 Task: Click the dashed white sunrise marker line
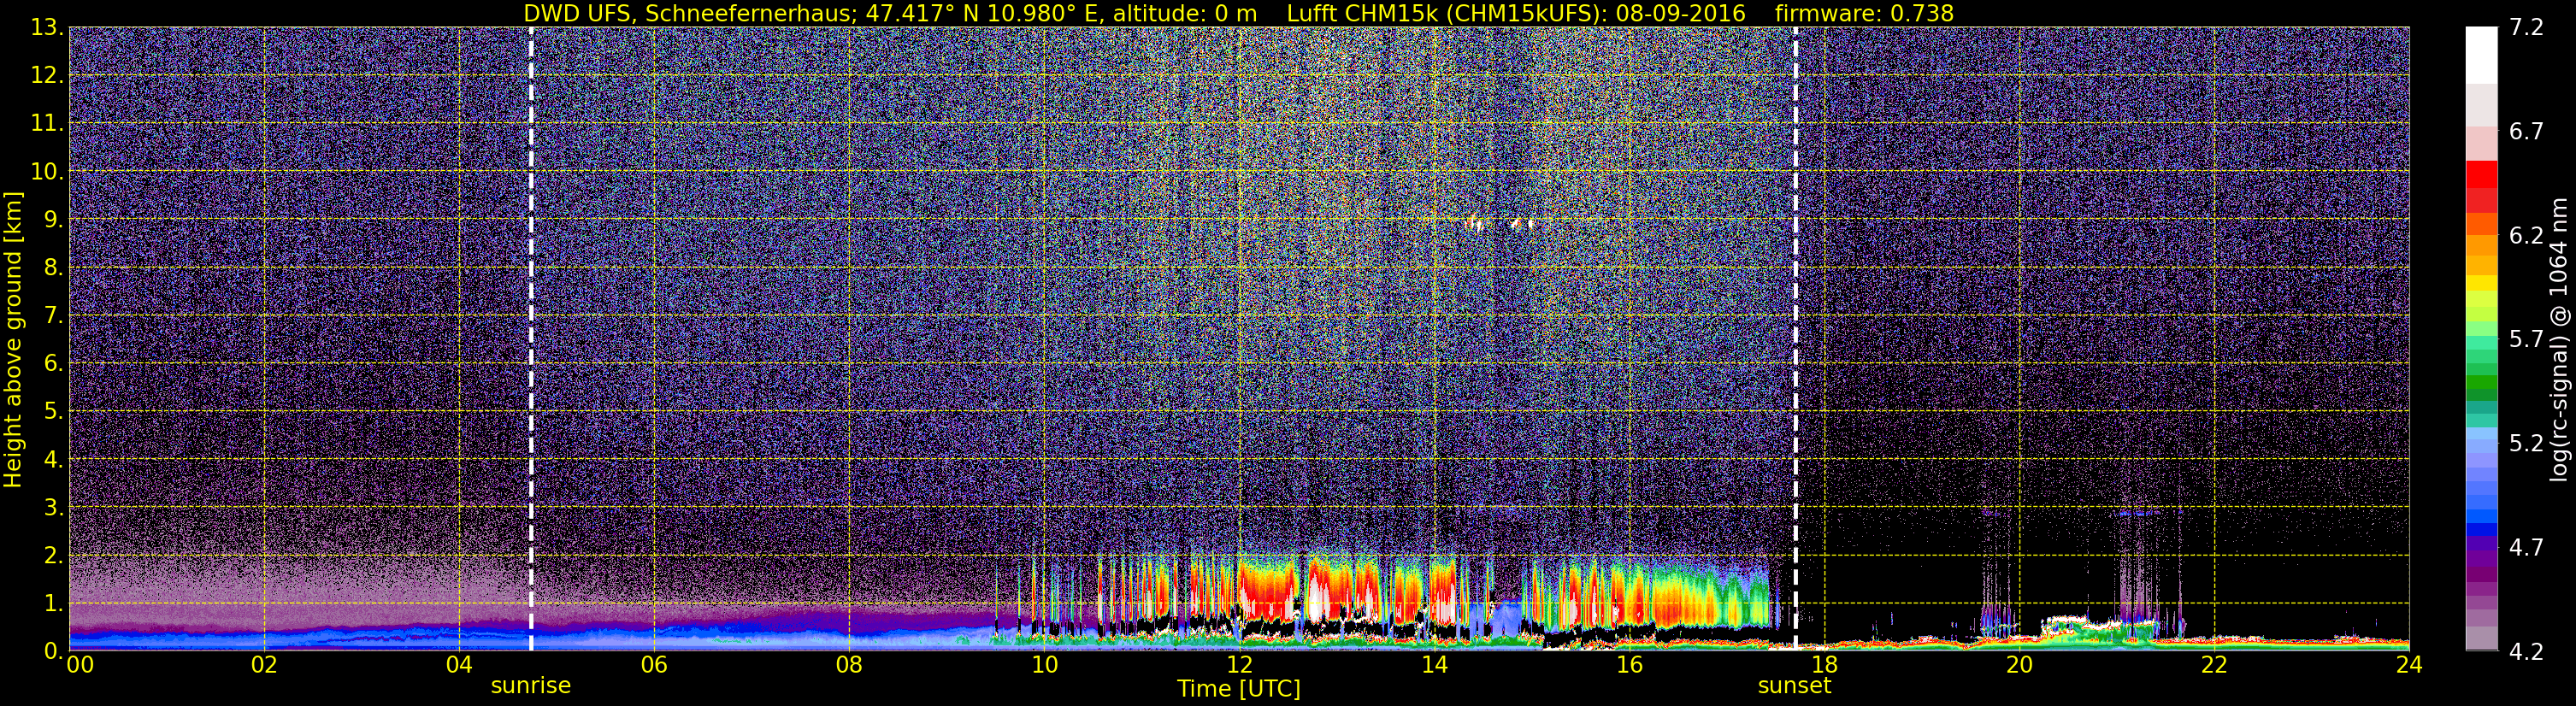click(530, 339)
